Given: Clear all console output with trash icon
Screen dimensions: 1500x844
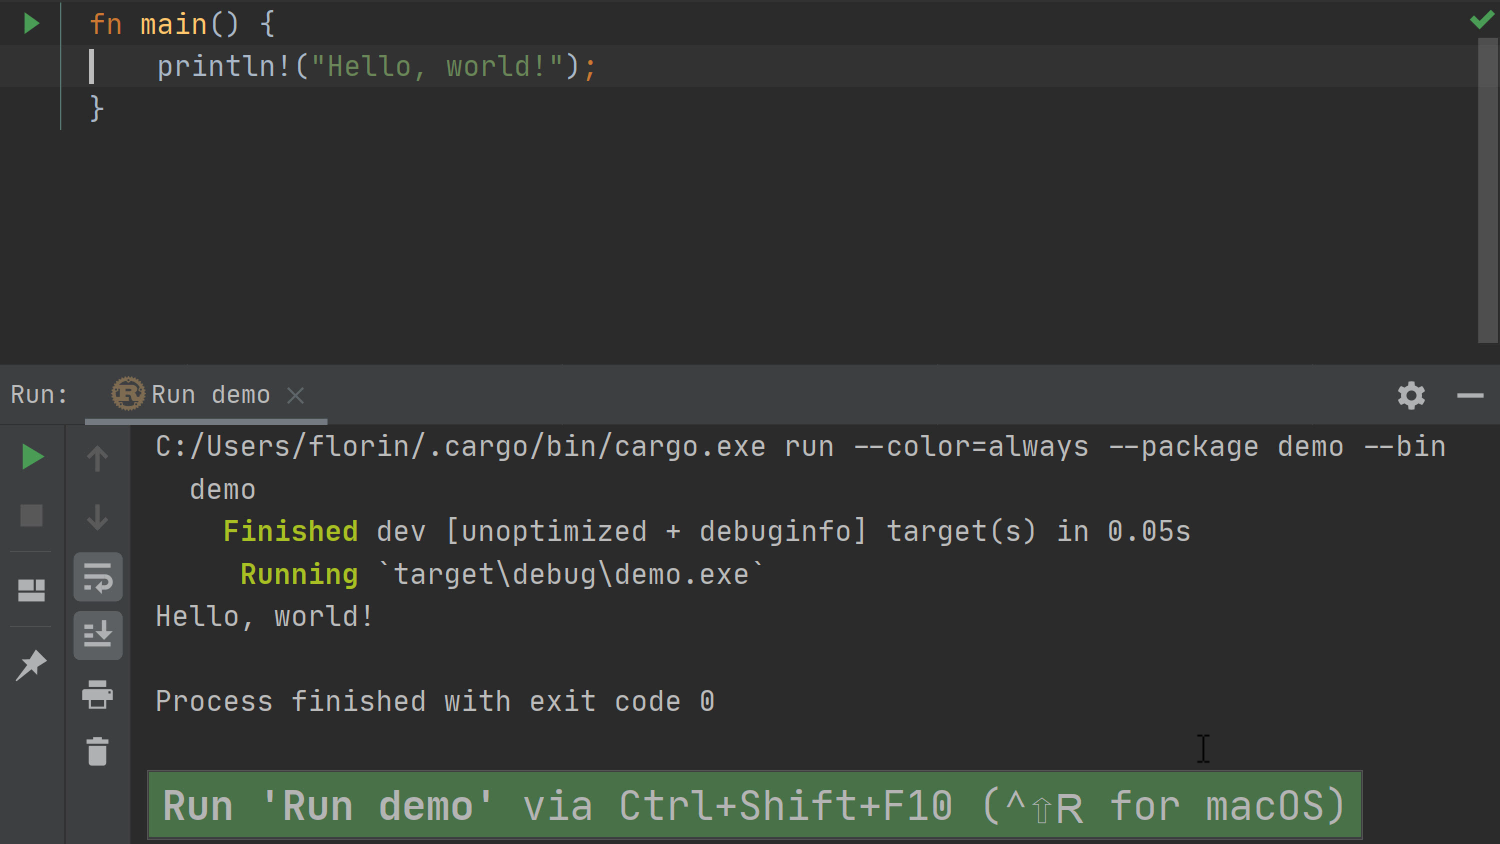Looking at the screenshot, I should [x=97, y=751].
